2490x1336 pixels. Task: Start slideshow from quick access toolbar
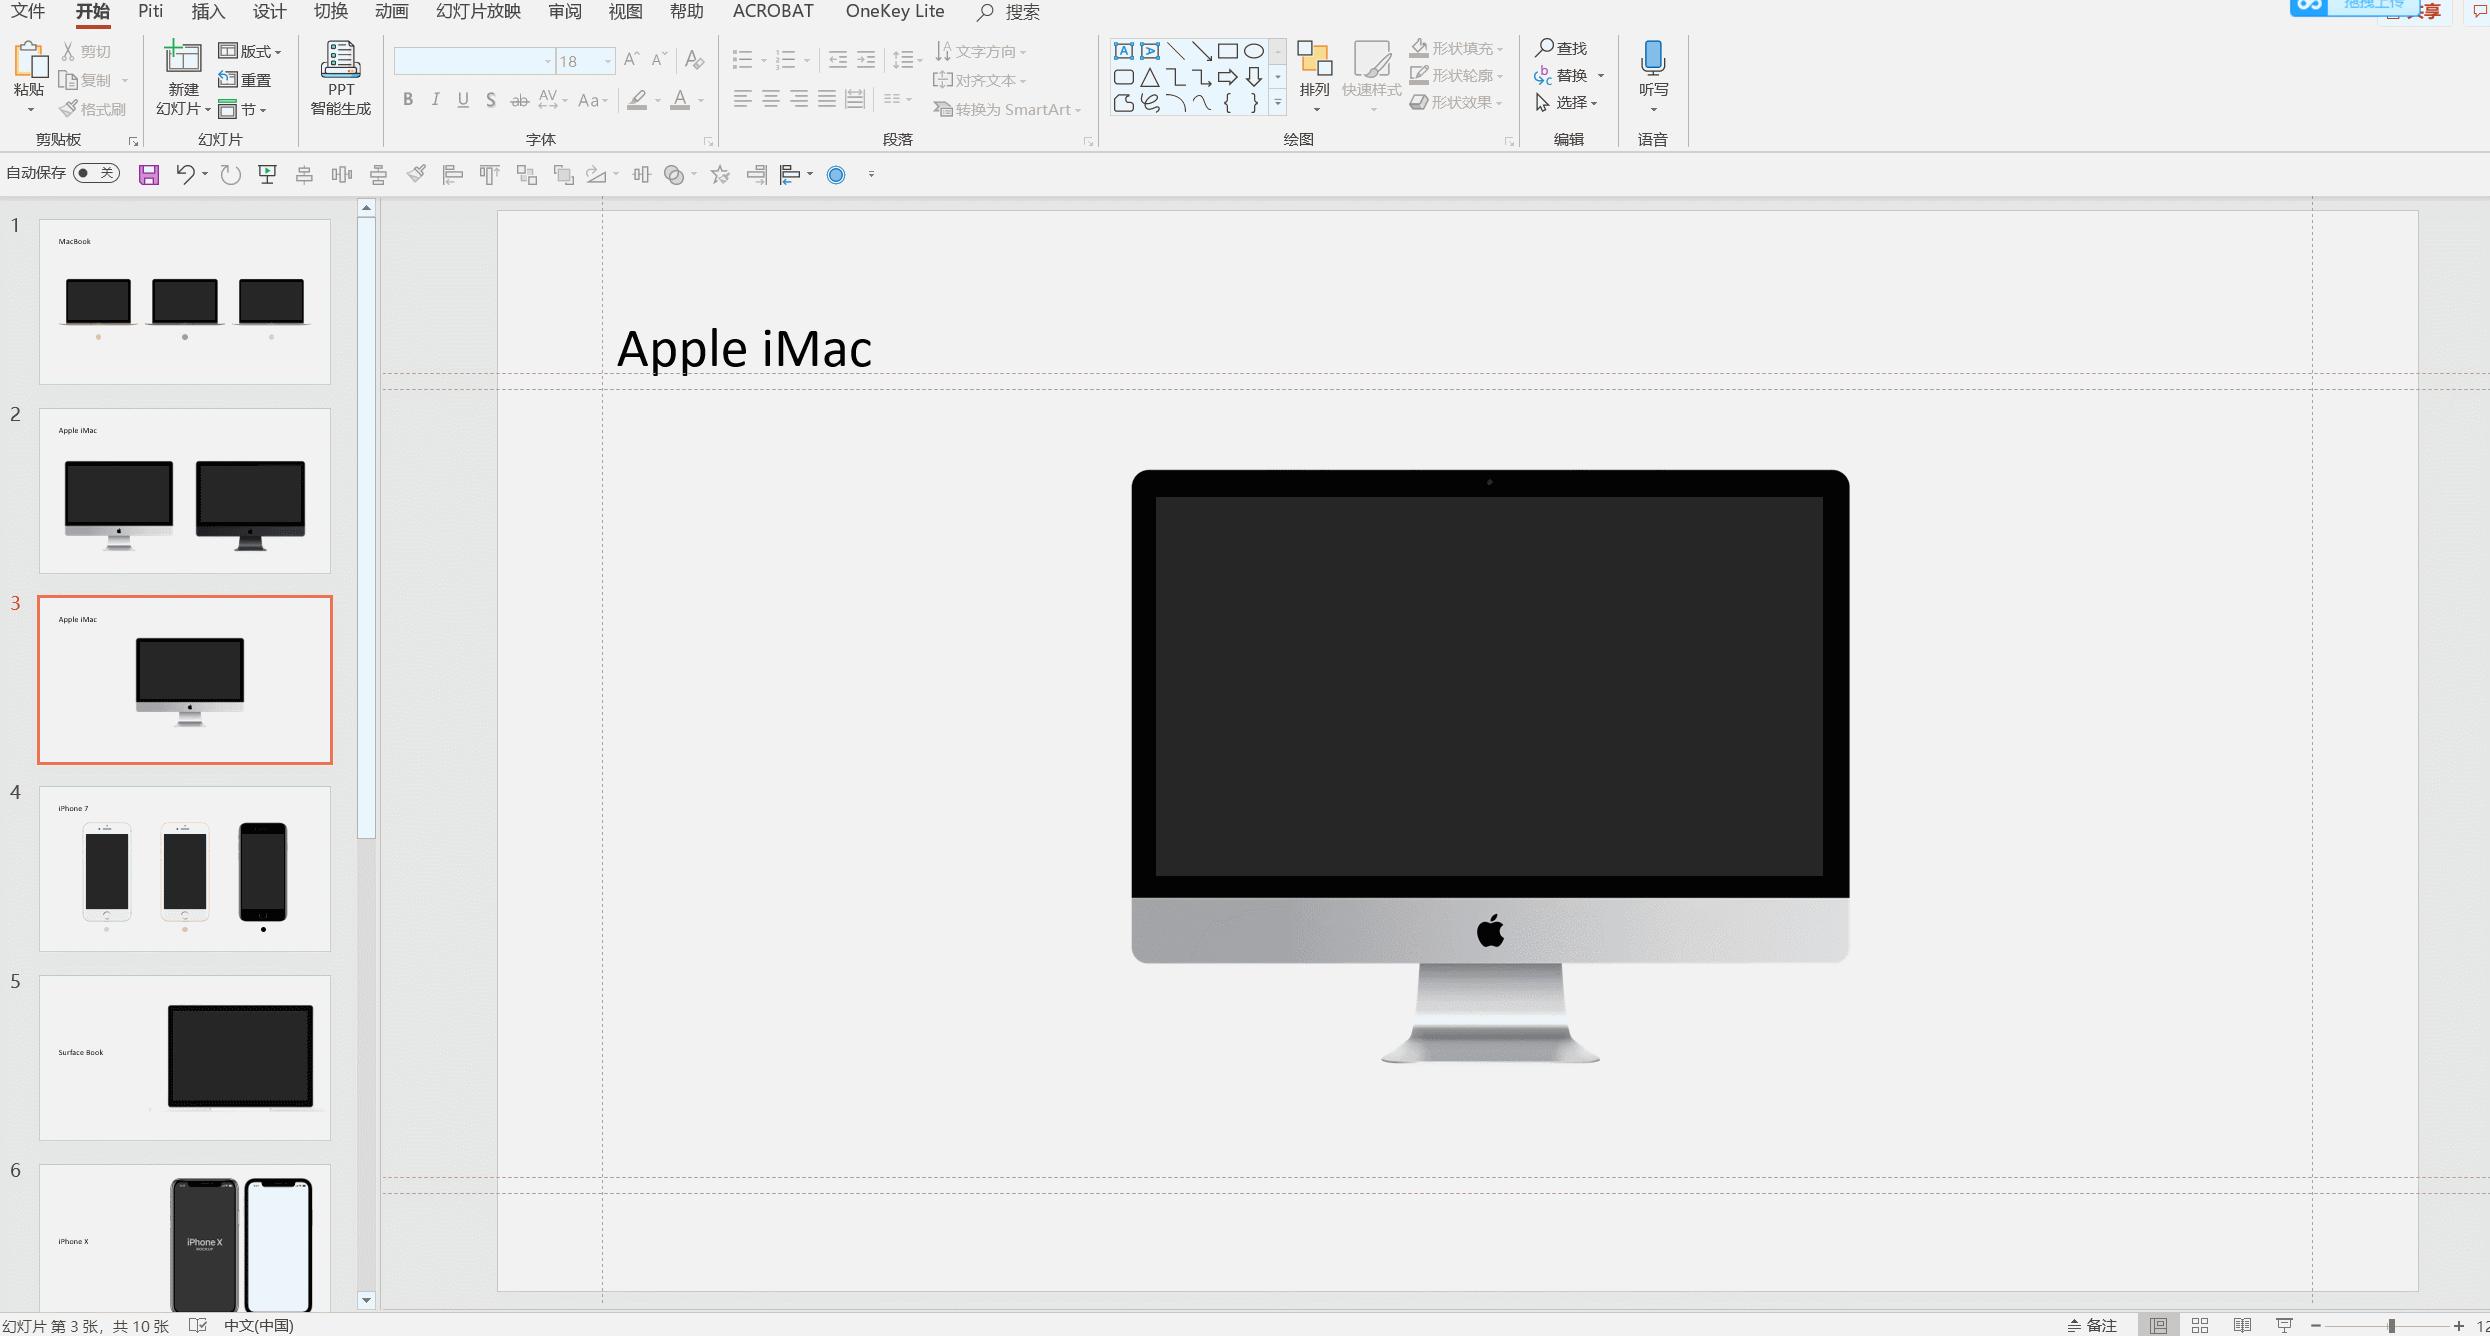click(x=267, y=175)
